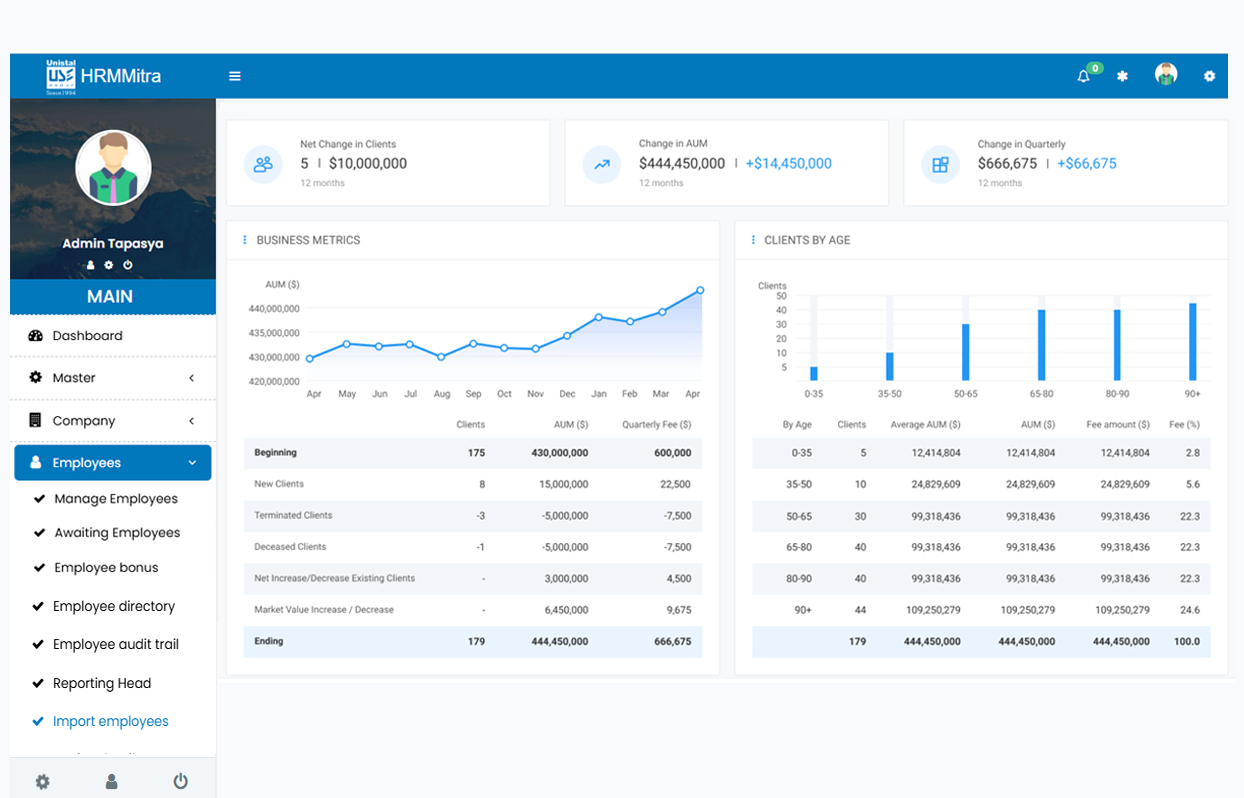Go to Employee bonus page
1244x798 pixels.
[x=106, y=568]
